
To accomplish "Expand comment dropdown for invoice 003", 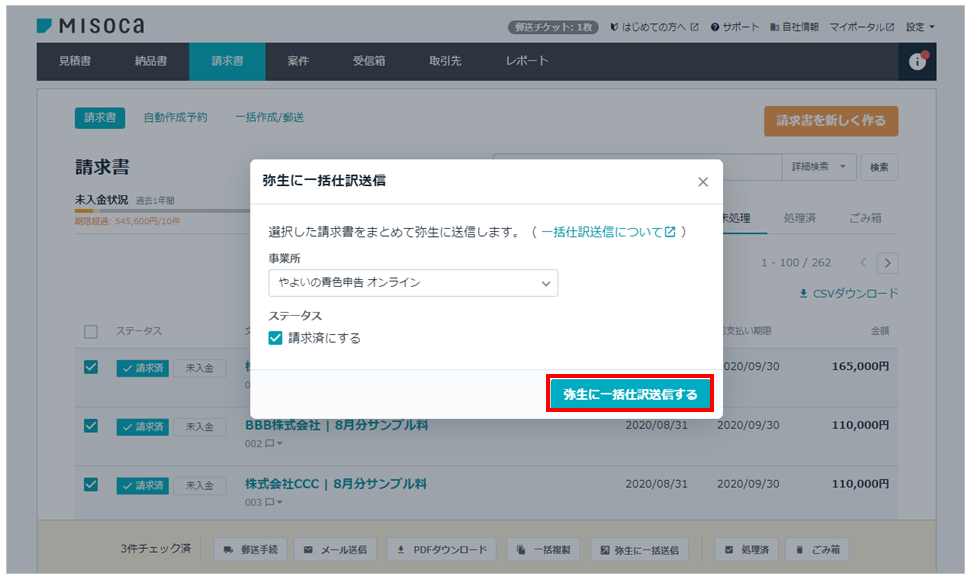I will pyautogui.click(x=274, y=502).
